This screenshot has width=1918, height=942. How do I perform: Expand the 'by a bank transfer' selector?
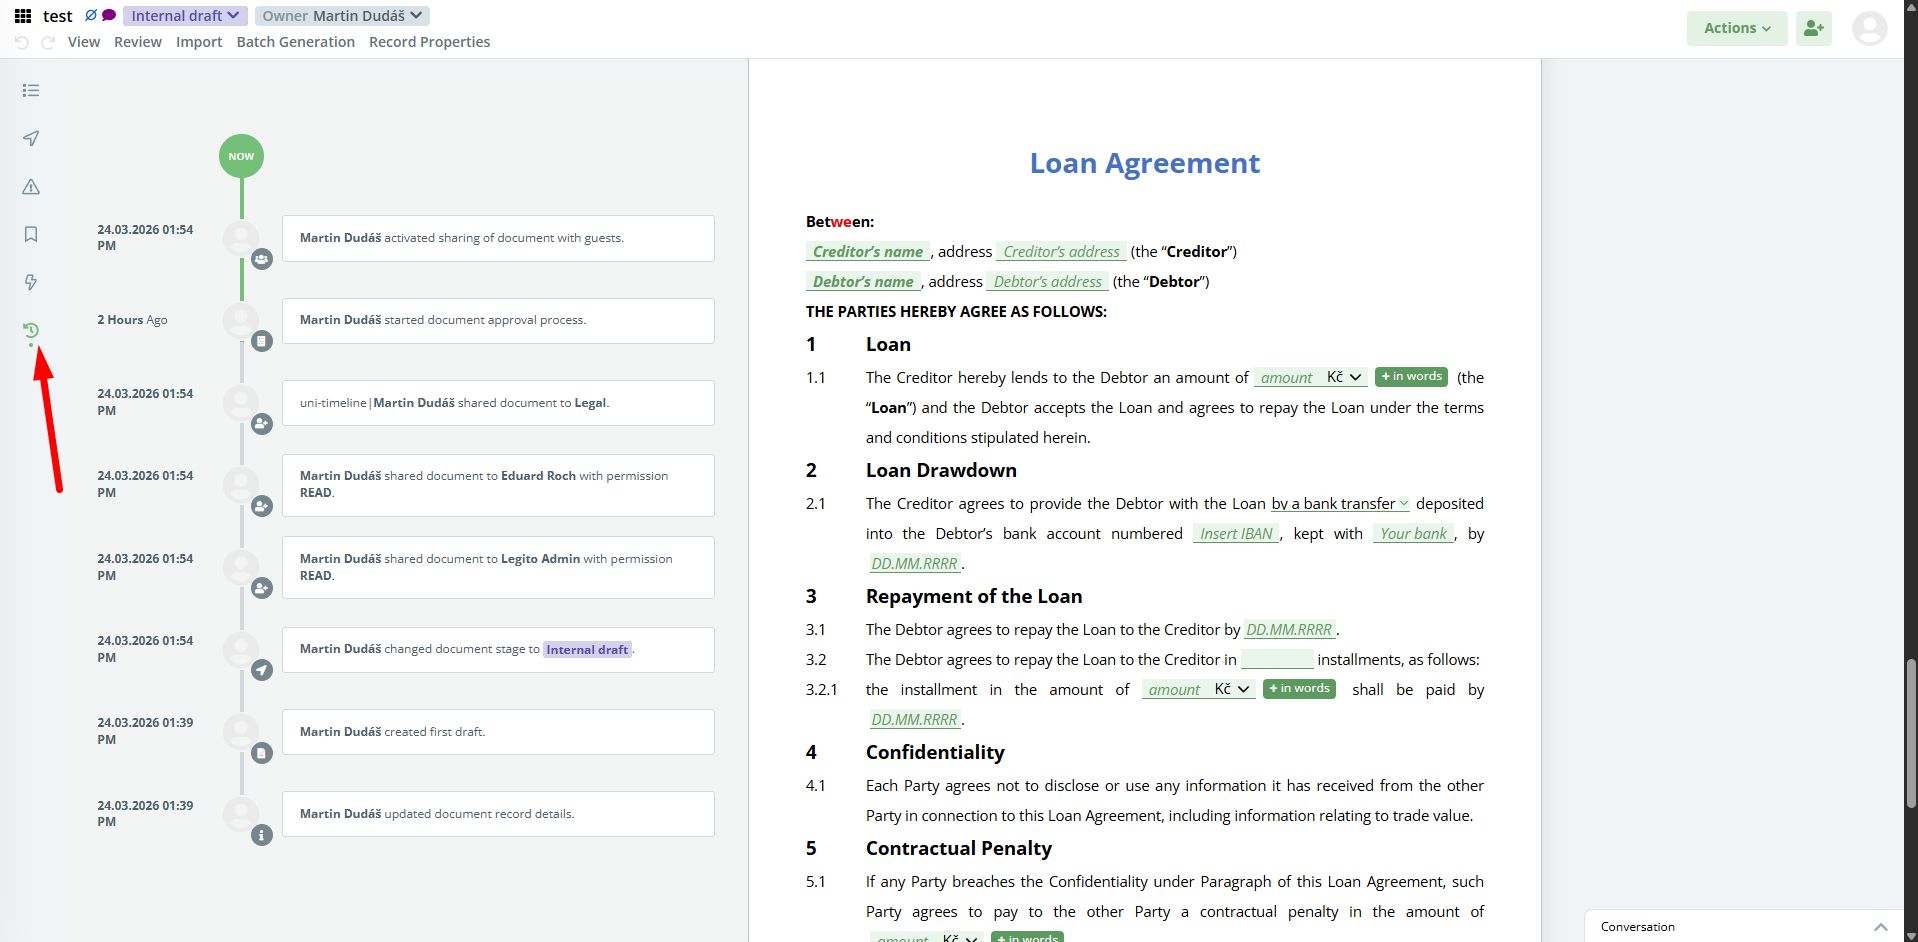click(x=1340, y=504)
